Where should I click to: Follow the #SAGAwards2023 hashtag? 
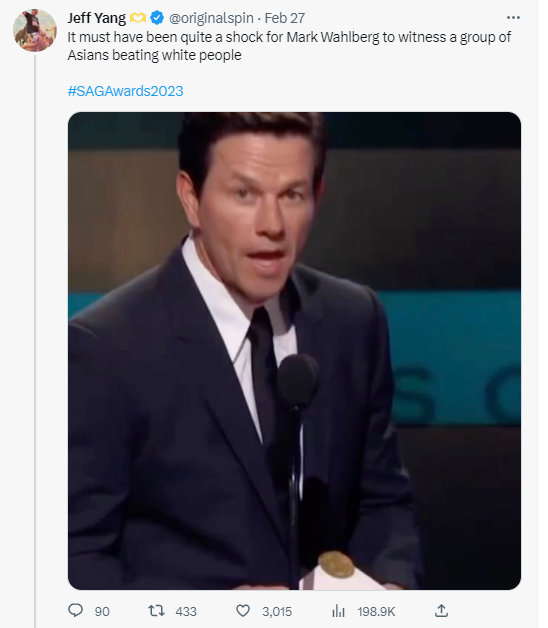coord(125,91)
